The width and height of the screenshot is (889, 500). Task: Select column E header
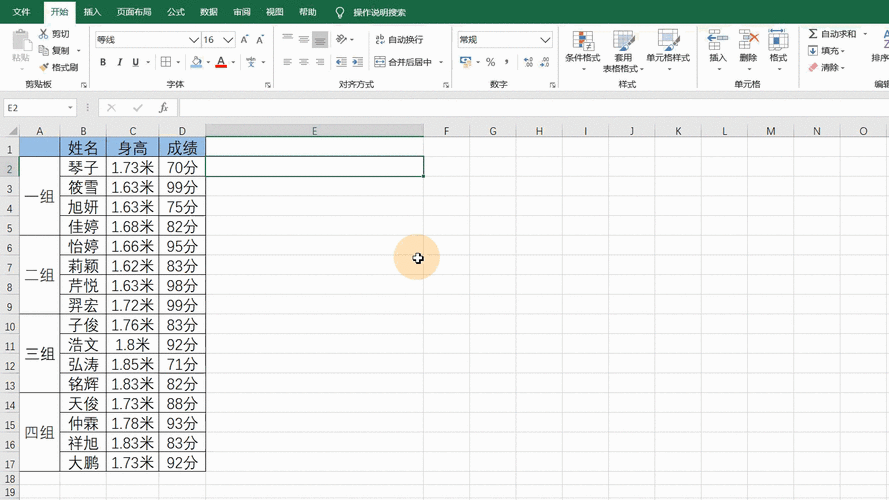[314, 131]
